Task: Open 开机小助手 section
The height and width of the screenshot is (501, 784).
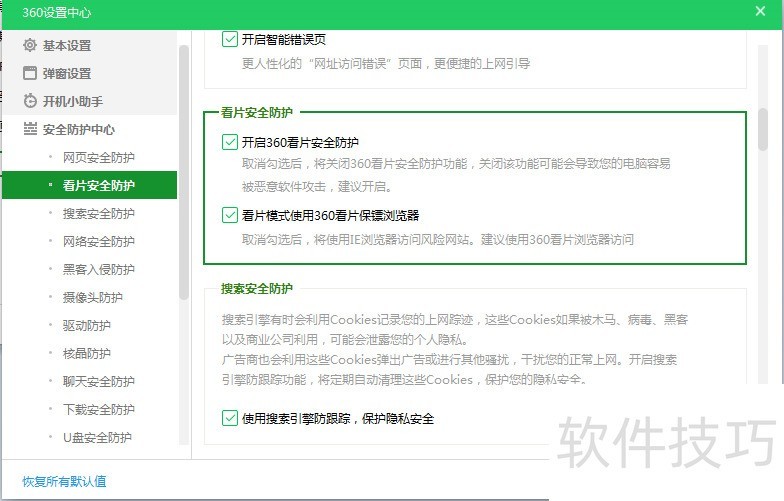Action: [x=90, y=102]
